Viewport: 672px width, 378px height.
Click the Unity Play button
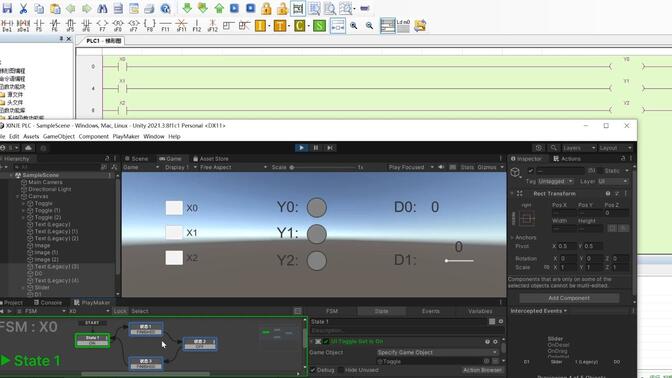pyautogui.click(x=301, y=148)
